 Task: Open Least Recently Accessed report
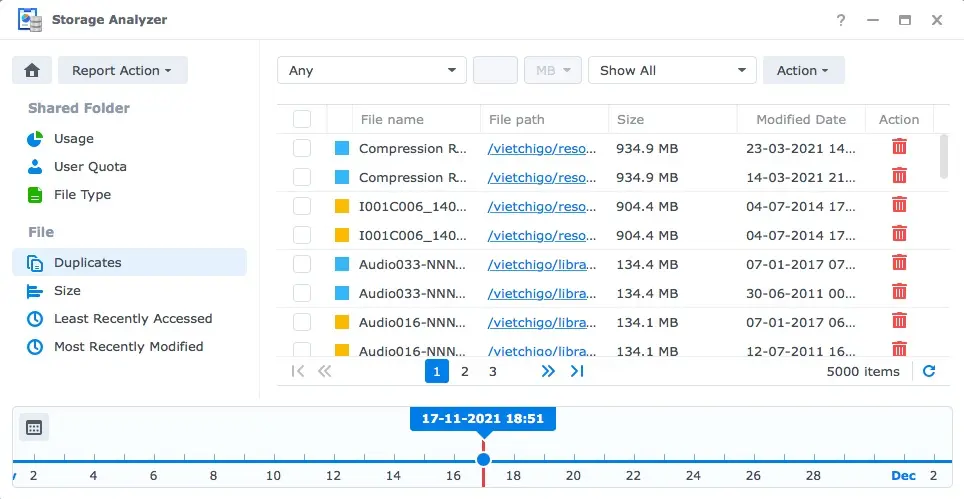click(x=132, y=319)
